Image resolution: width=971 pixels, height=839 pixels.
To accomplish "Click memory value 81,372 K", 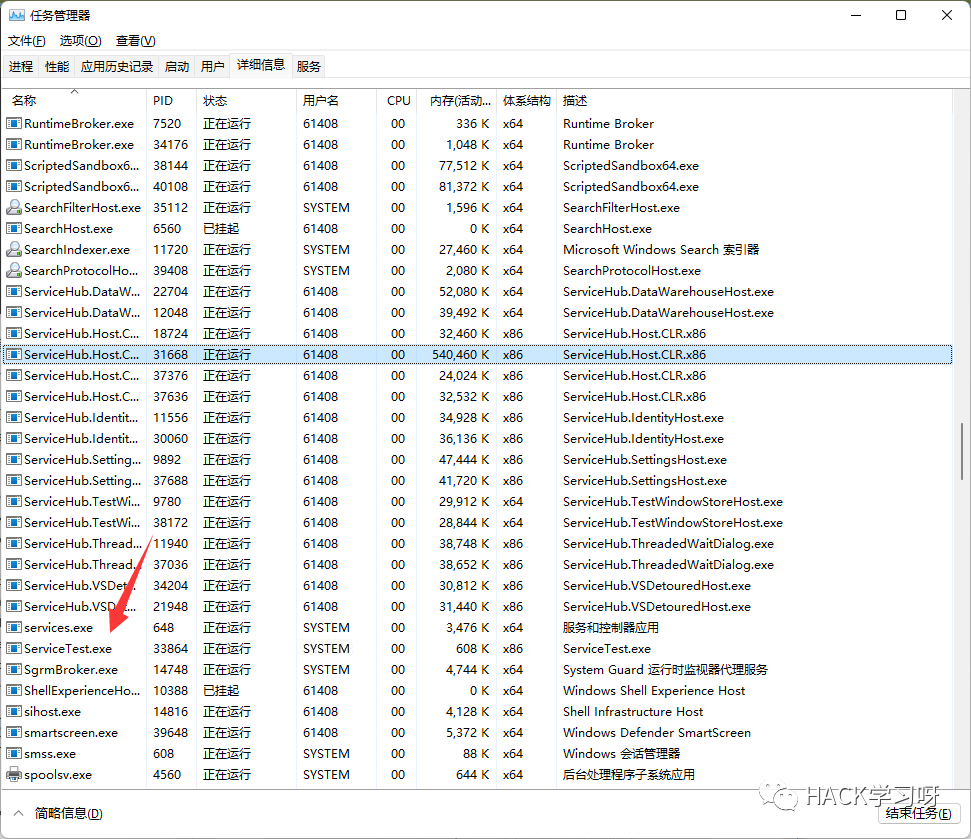I will click(x=464, y=186).
